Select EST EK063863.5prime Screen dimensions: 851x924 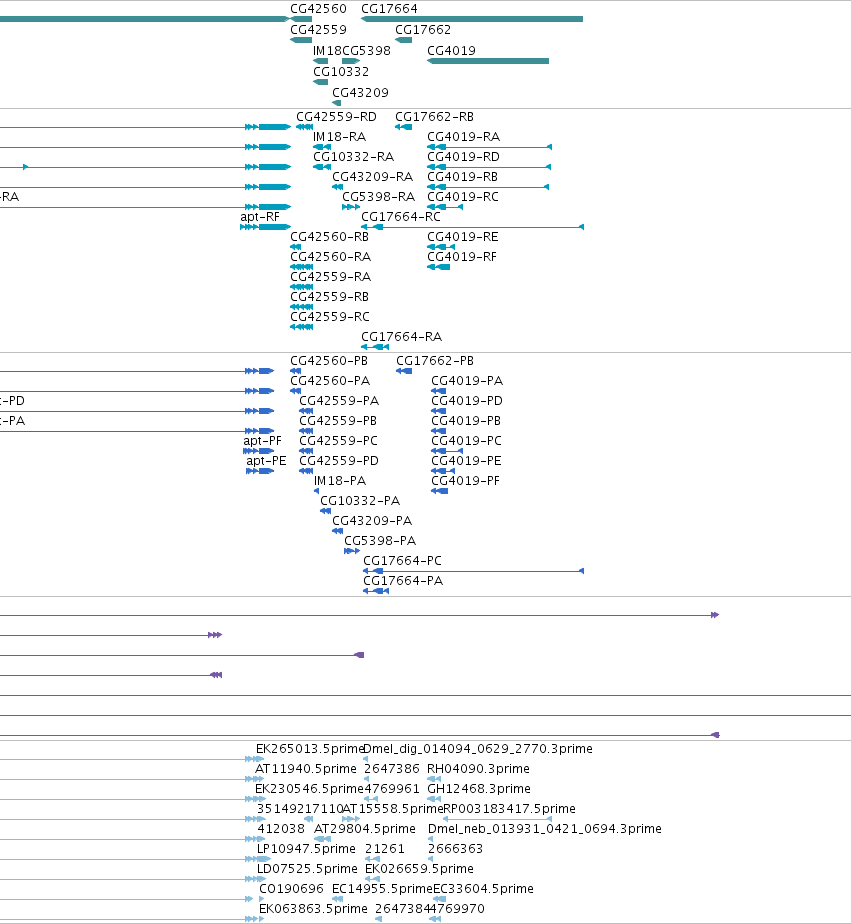click(x=313, y=910)
